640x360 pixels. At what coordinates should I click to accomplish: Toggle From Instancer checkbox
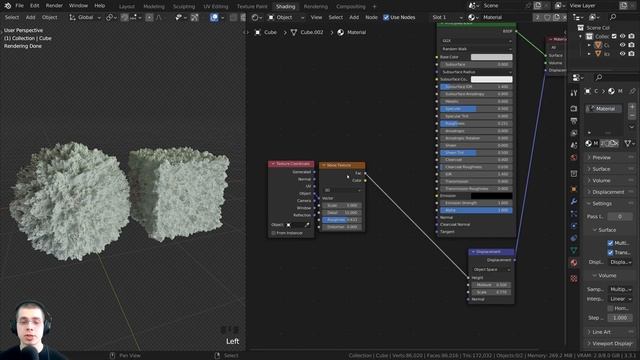pyautogui.click(x=273, y=233)
